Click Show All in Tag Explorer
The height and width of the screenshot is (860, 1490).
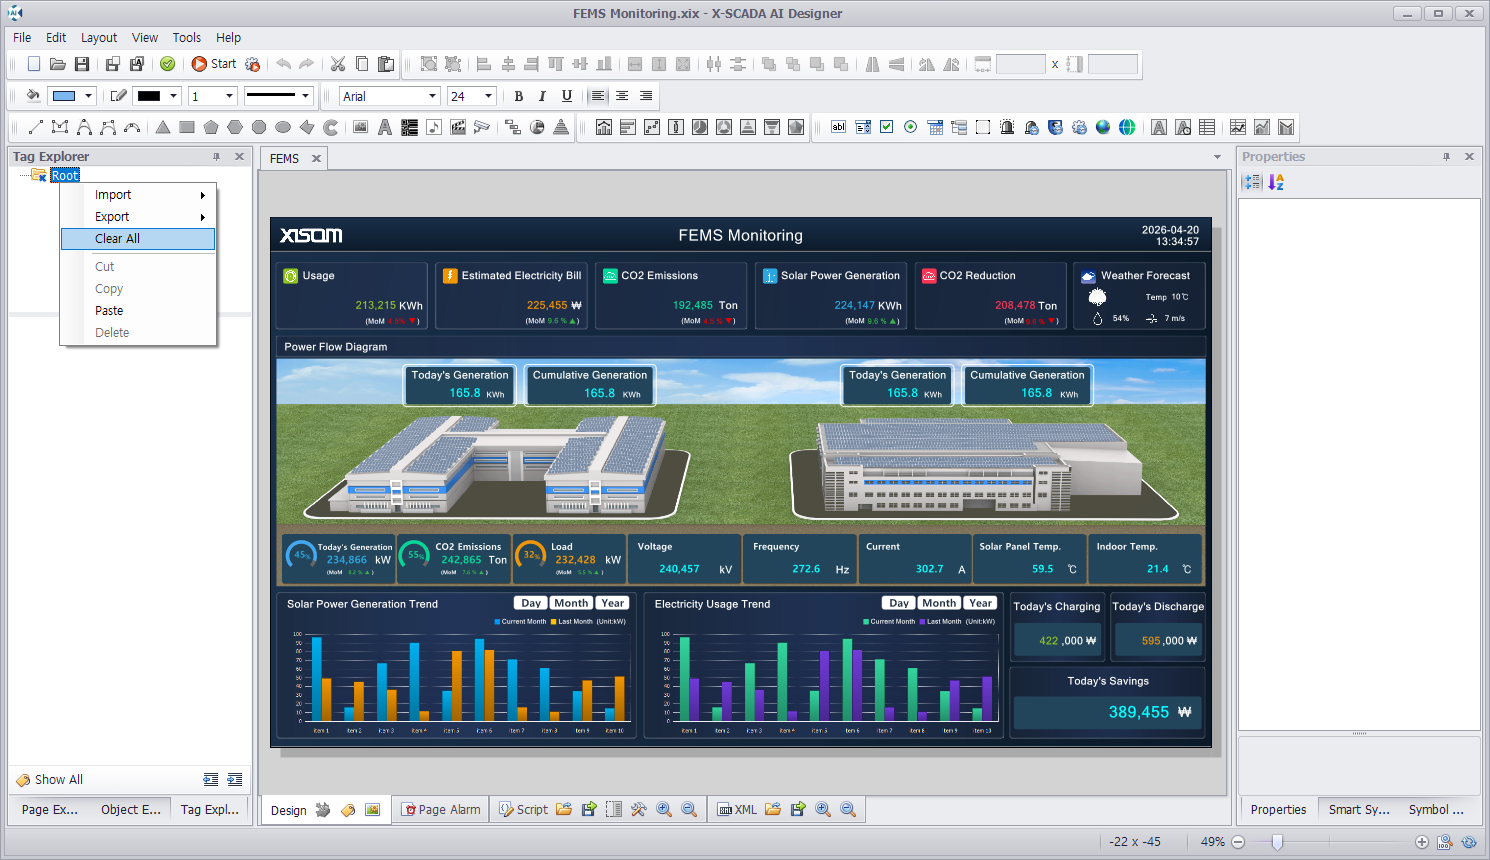click(58, 780)
